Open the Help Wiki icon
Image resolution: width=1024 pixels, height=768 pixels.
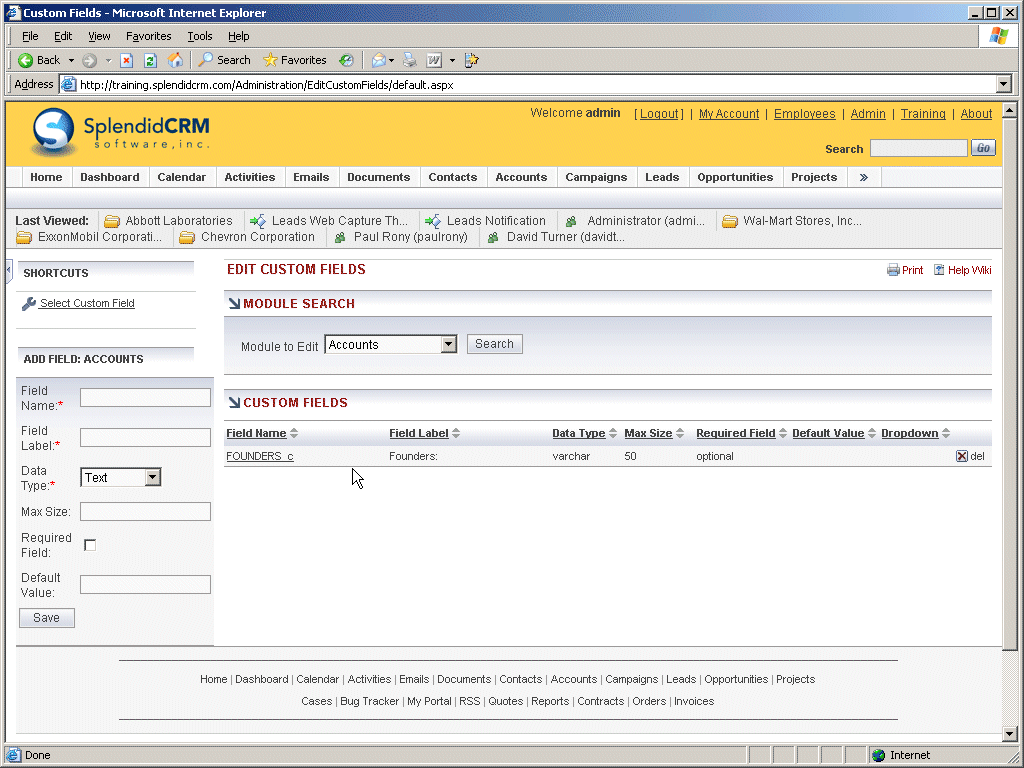939,270
